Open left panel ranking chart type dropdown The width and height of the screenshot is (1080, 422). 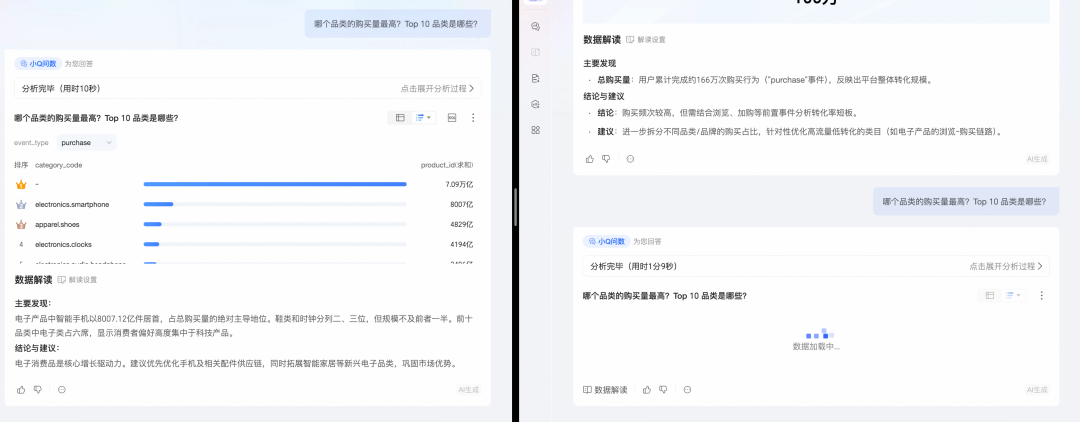424,118
